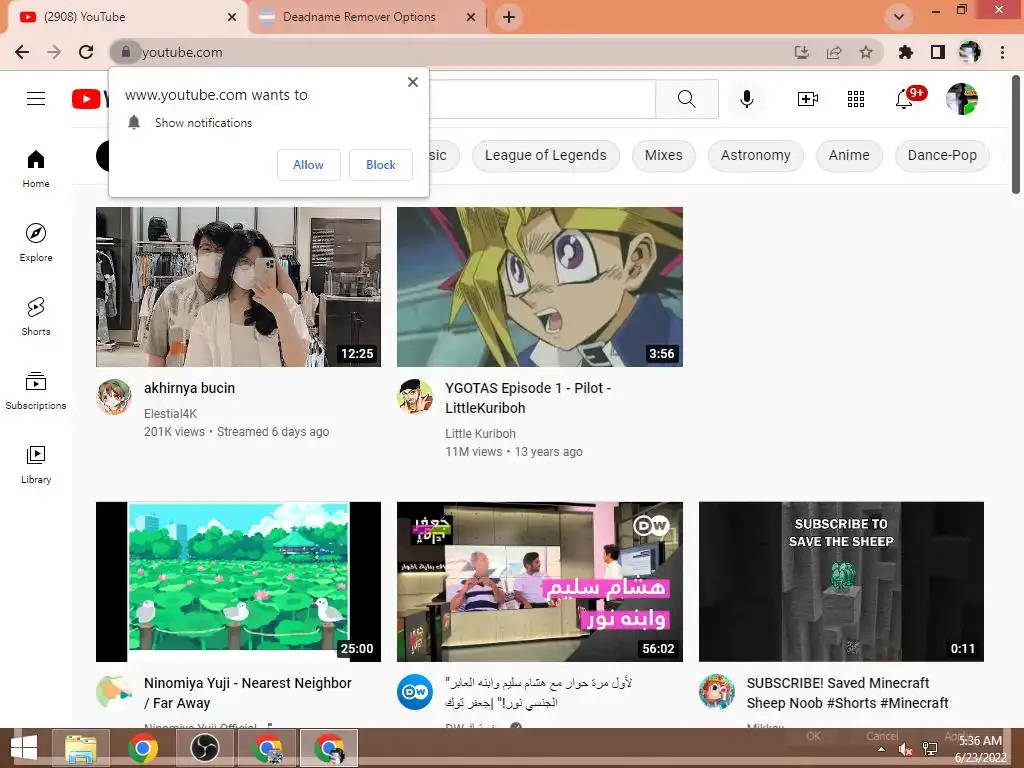Open Little Kuriboh channel avatar
The image size is (1024, 768).
[415, 396]
